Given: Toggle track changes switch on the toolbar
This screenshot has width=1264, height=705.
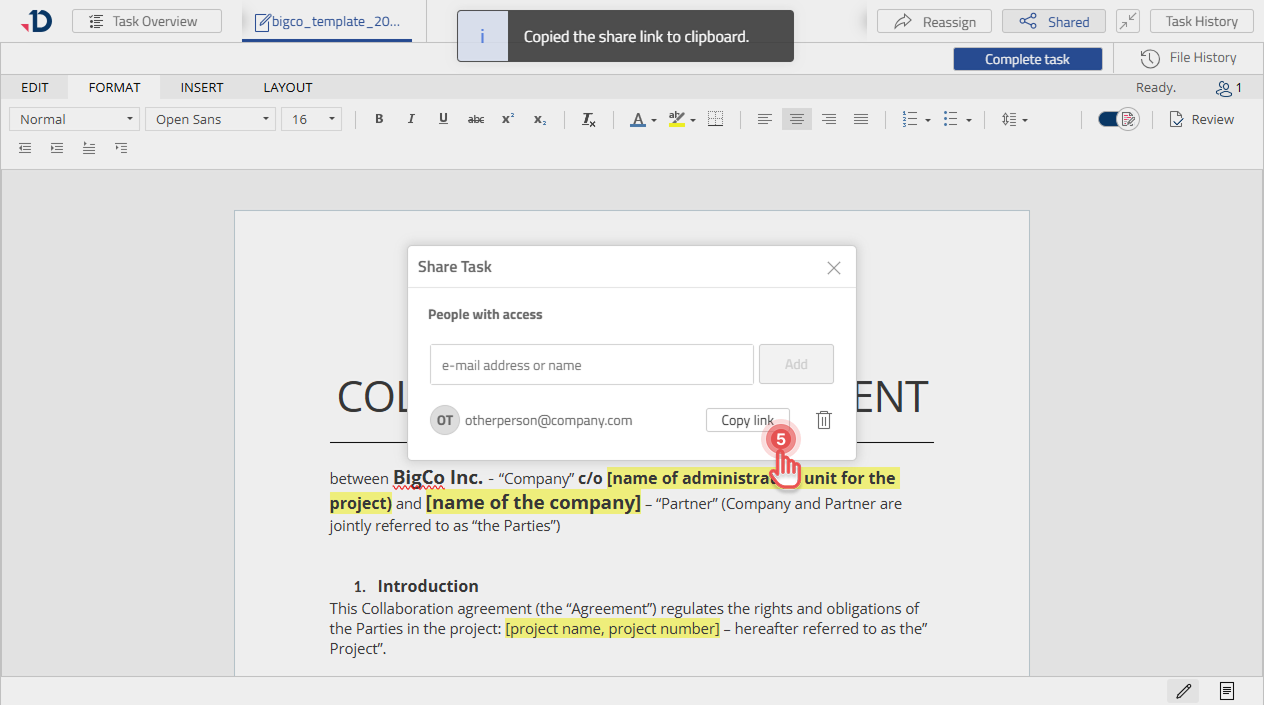Looking at the screenshot, I should [x=1116, y=118].
